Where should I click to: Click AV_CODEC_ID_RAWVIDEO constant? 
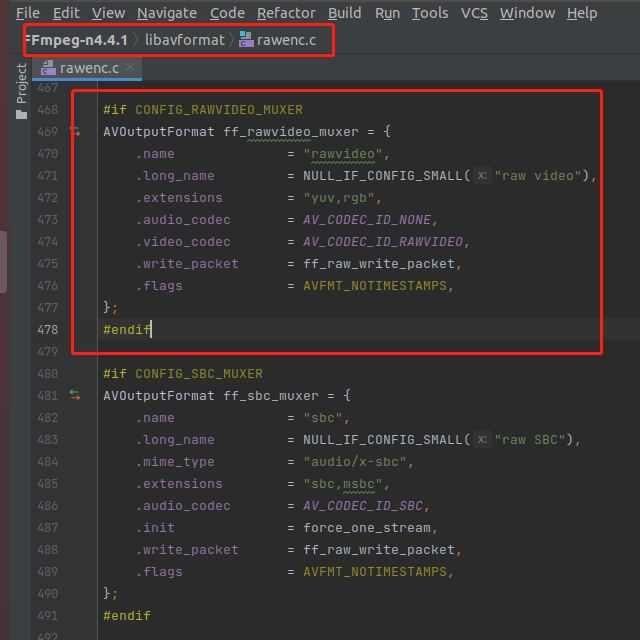click(x=383, y=242)
